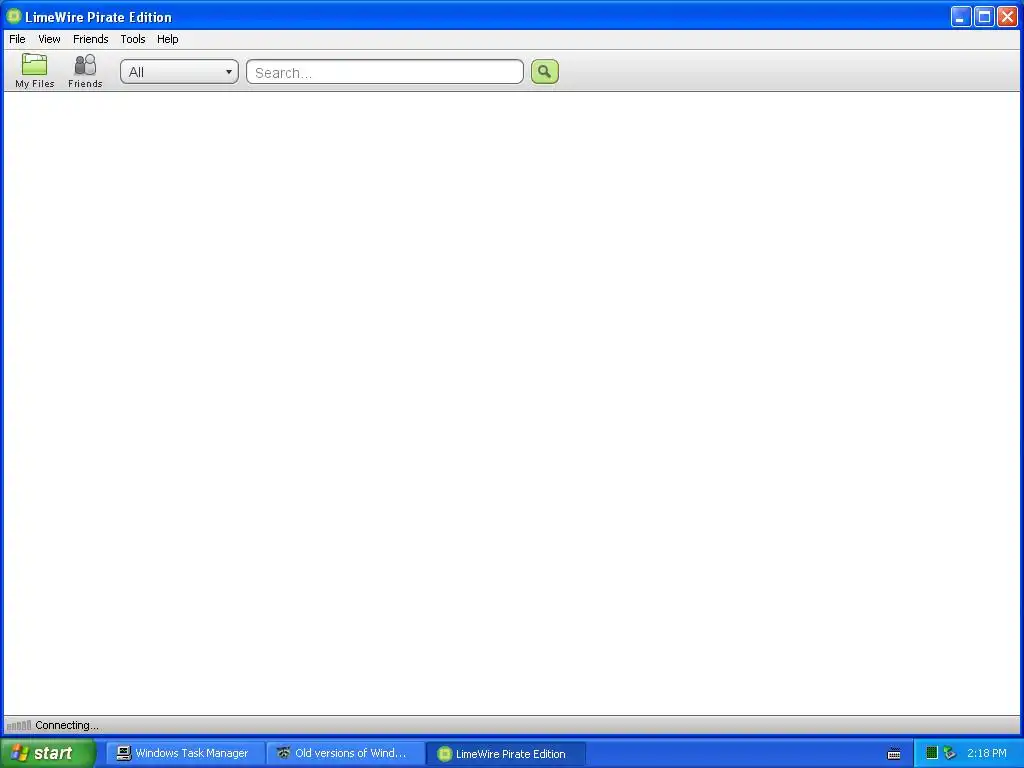The width and height of the screenshot is (1024, 768).
Task: Open the Help menu
Action: click(168, 39)
